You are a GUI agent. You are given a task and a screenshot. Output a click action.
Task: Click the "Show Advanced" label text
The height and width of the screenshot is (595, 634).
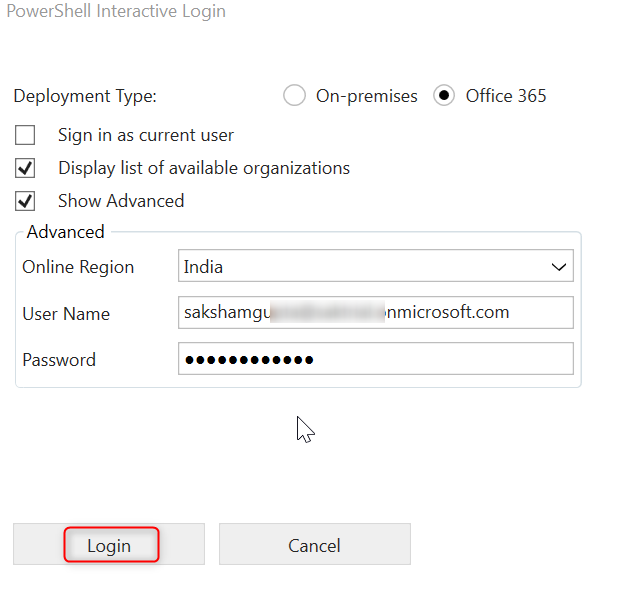pos(121,201)
